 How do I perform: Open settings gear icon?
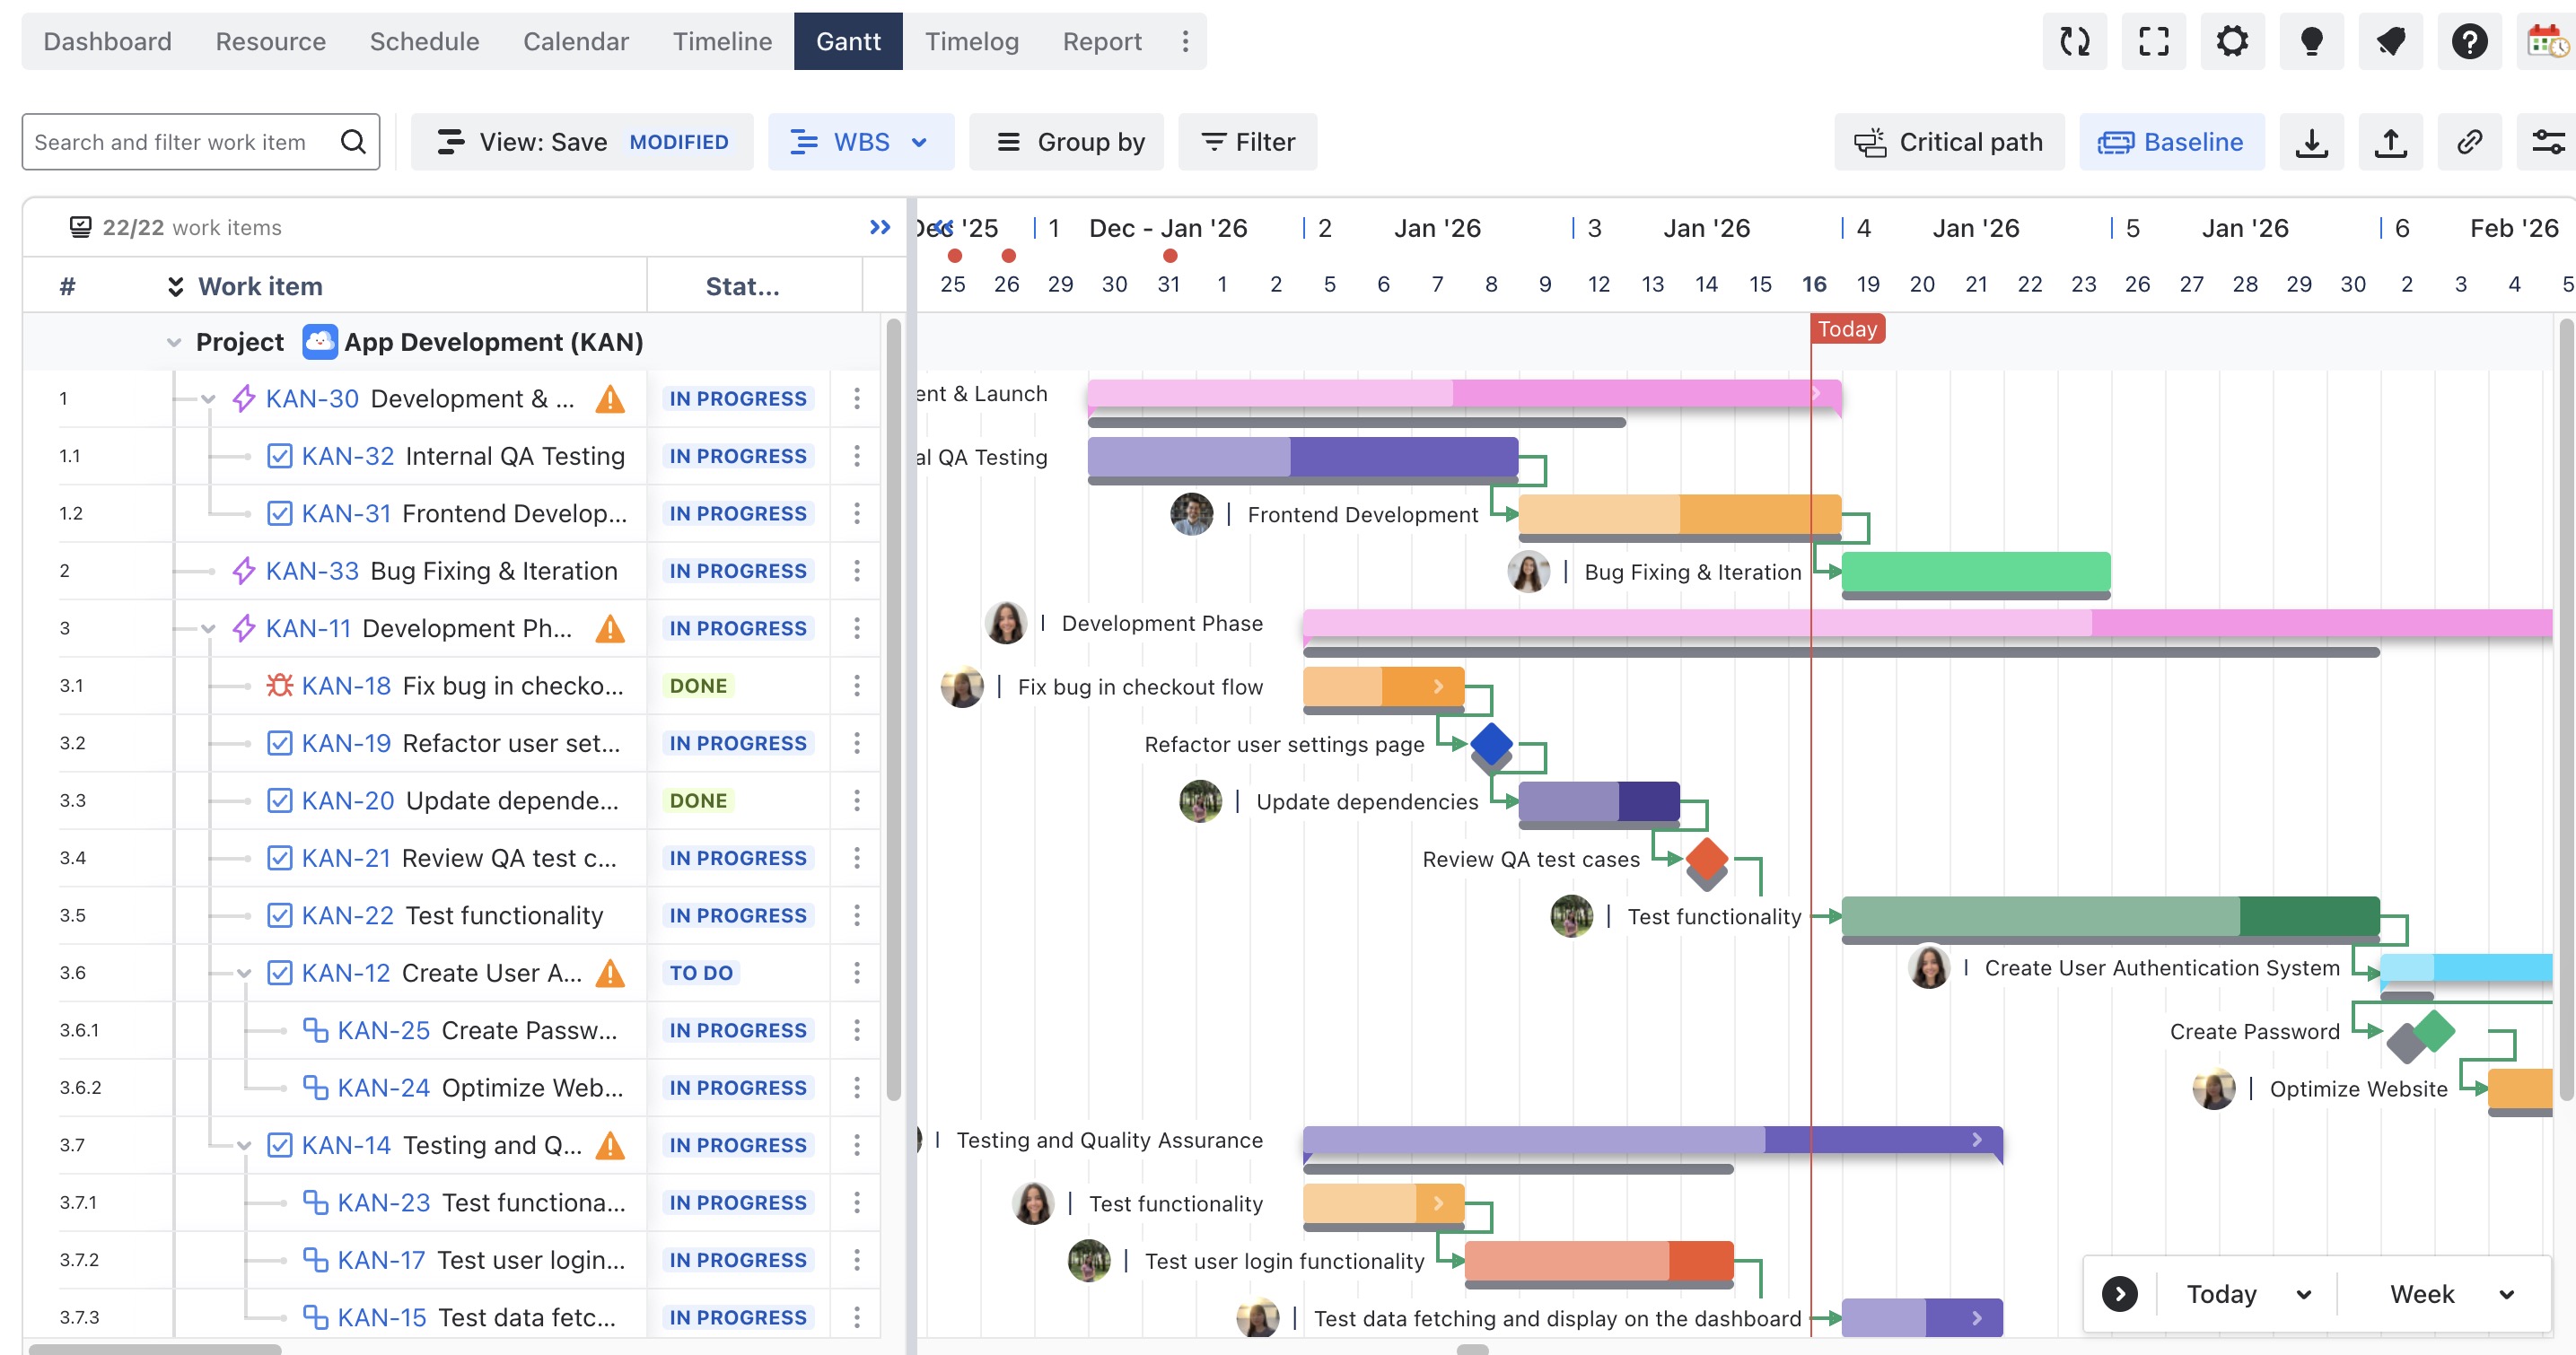(2232, 41)
